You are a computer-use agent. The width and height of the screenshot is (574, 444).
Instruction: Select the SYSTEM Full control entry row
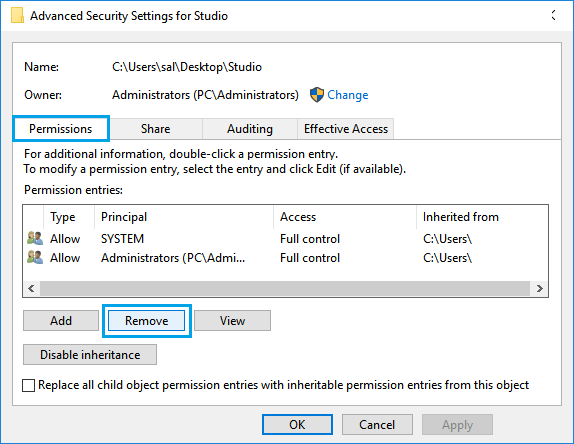[x=286, y=239]
